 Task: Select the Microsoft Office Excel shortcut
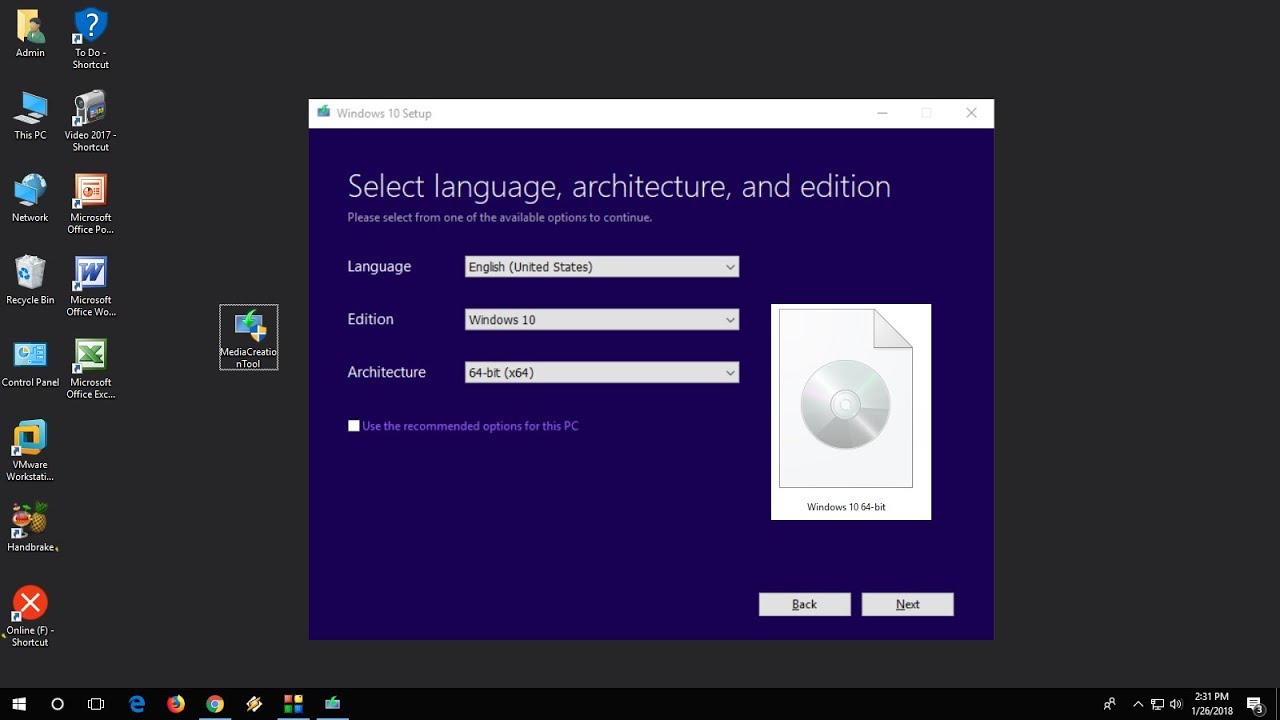91,368
